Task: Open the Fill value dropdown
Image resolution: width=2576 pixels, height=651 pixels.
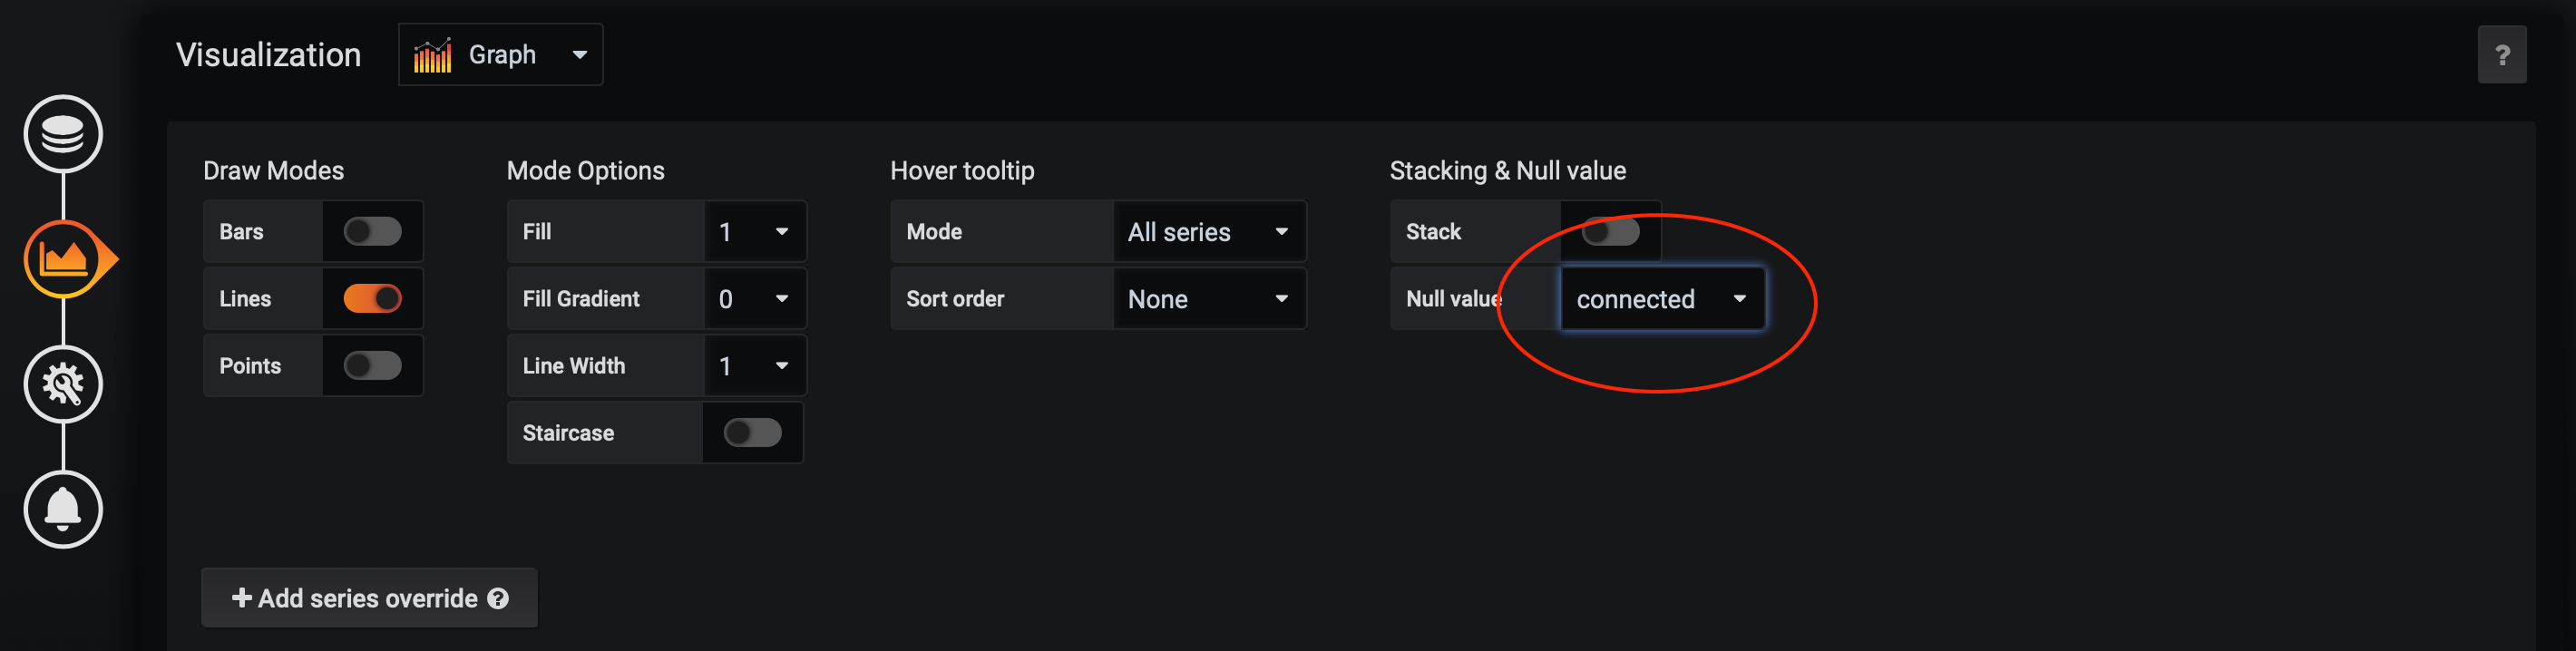Action: point(754,232)
